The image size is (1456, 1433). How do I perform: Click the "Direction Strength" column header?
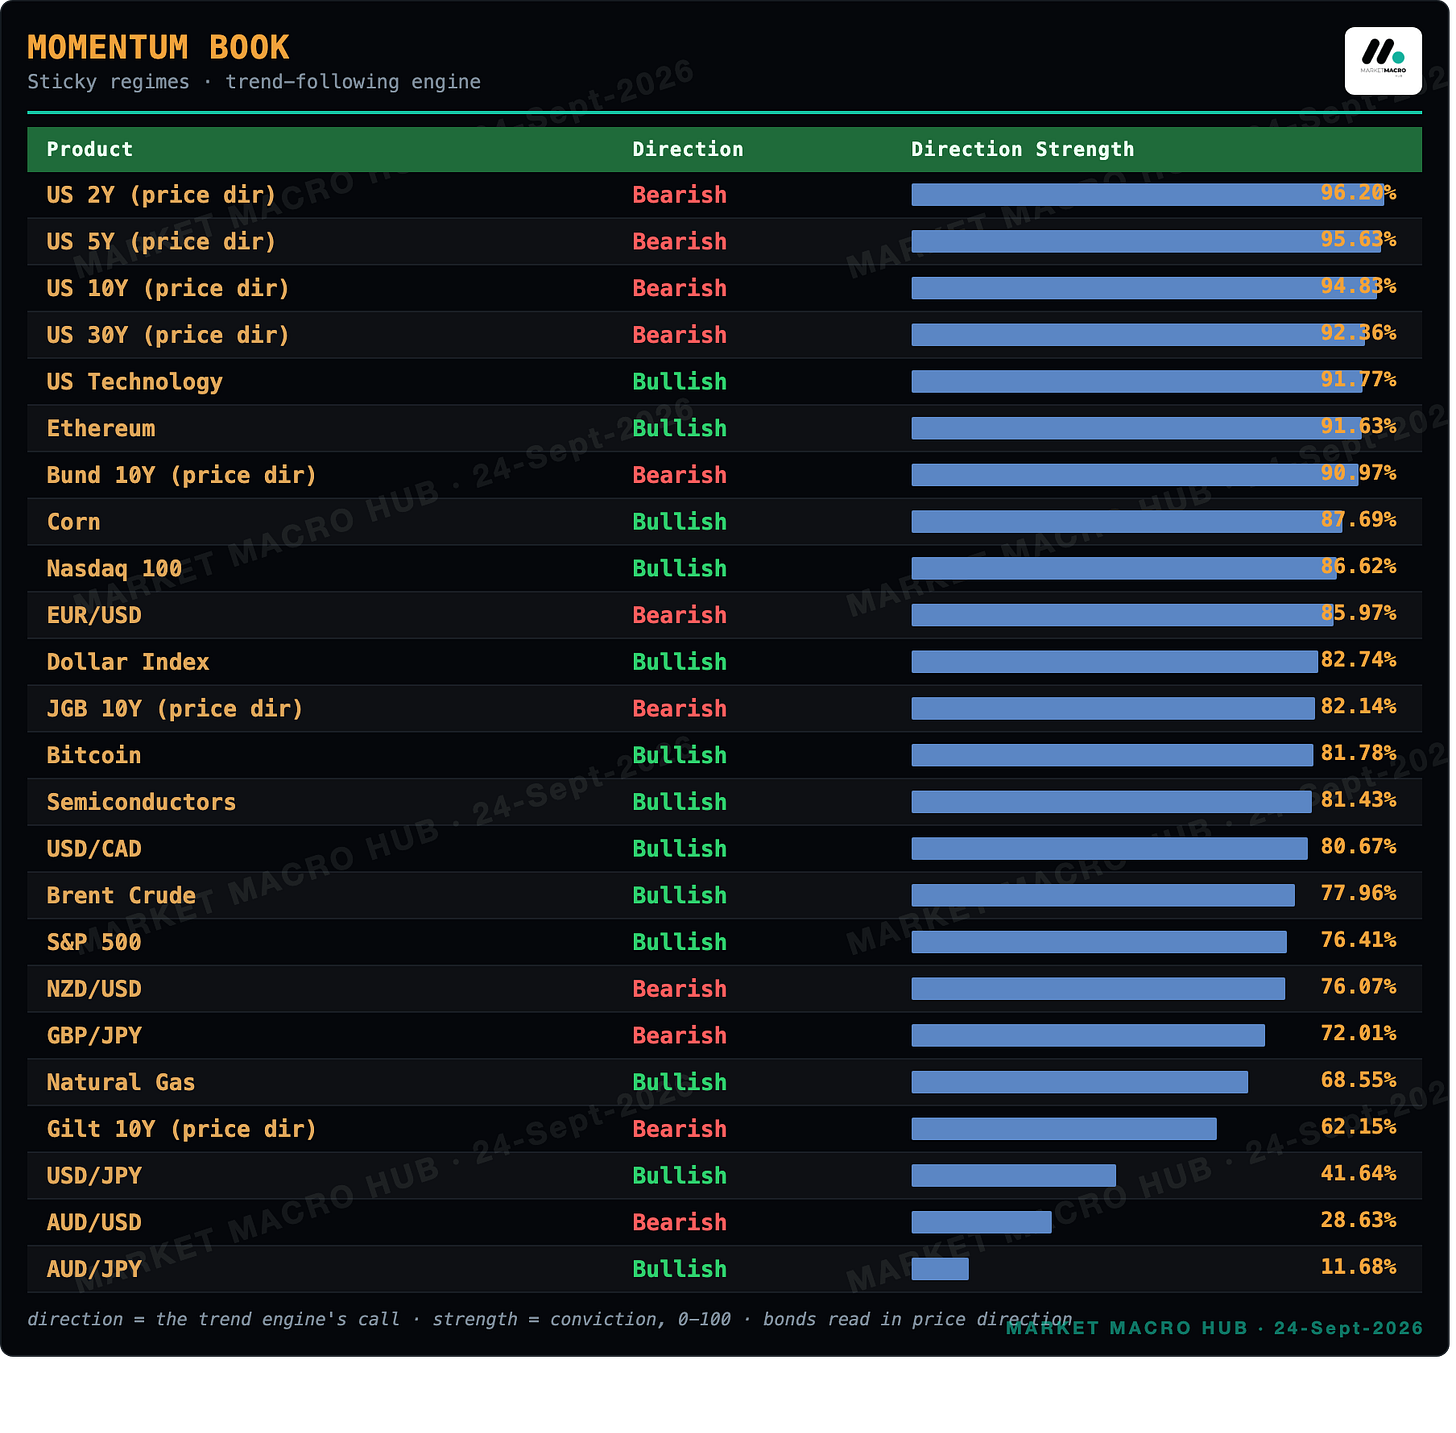pos(1023,149)
